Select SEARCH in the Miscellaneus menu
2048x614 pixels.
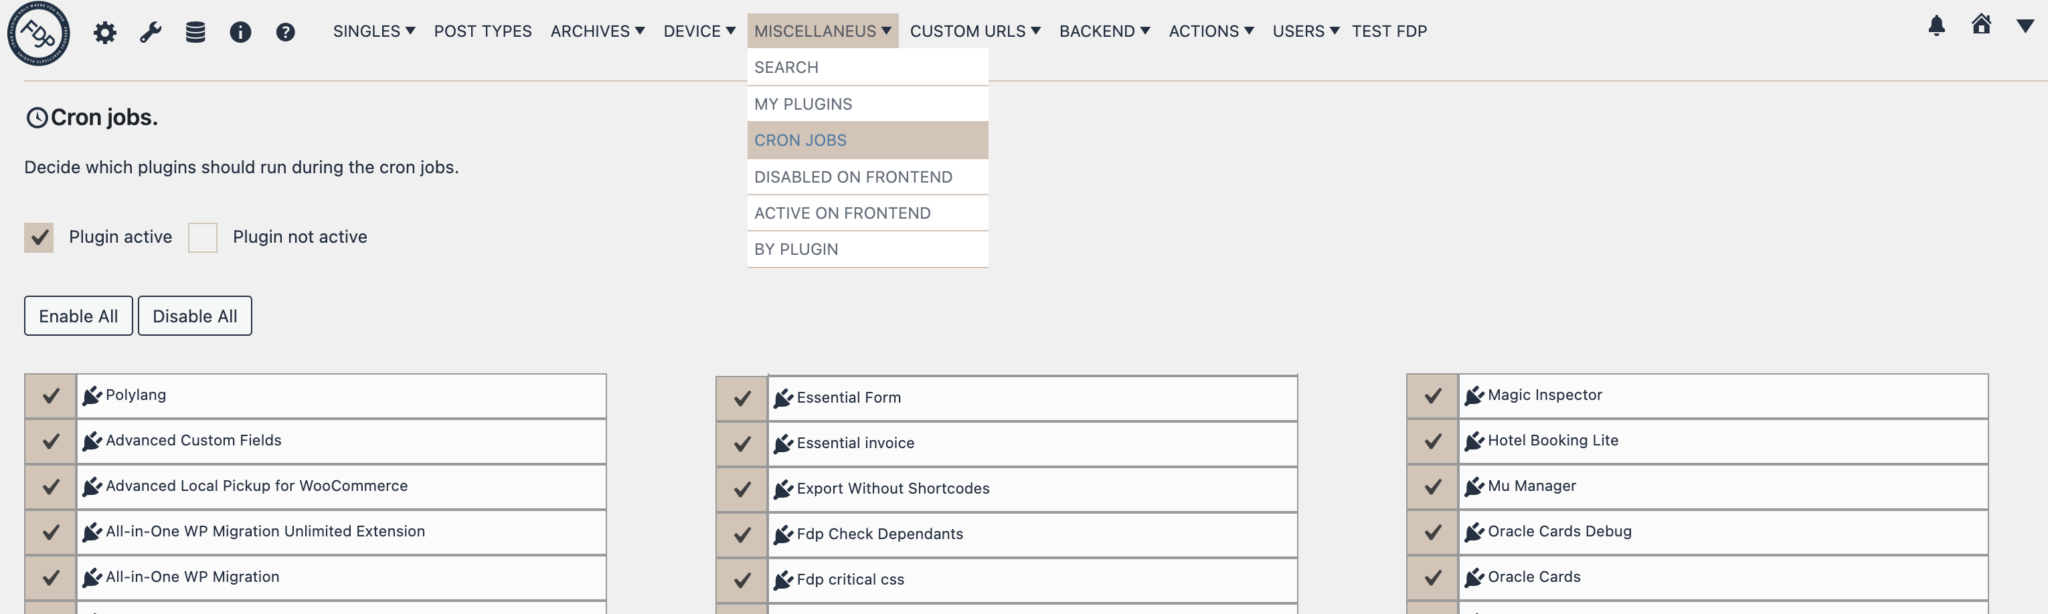pos(867,67)
